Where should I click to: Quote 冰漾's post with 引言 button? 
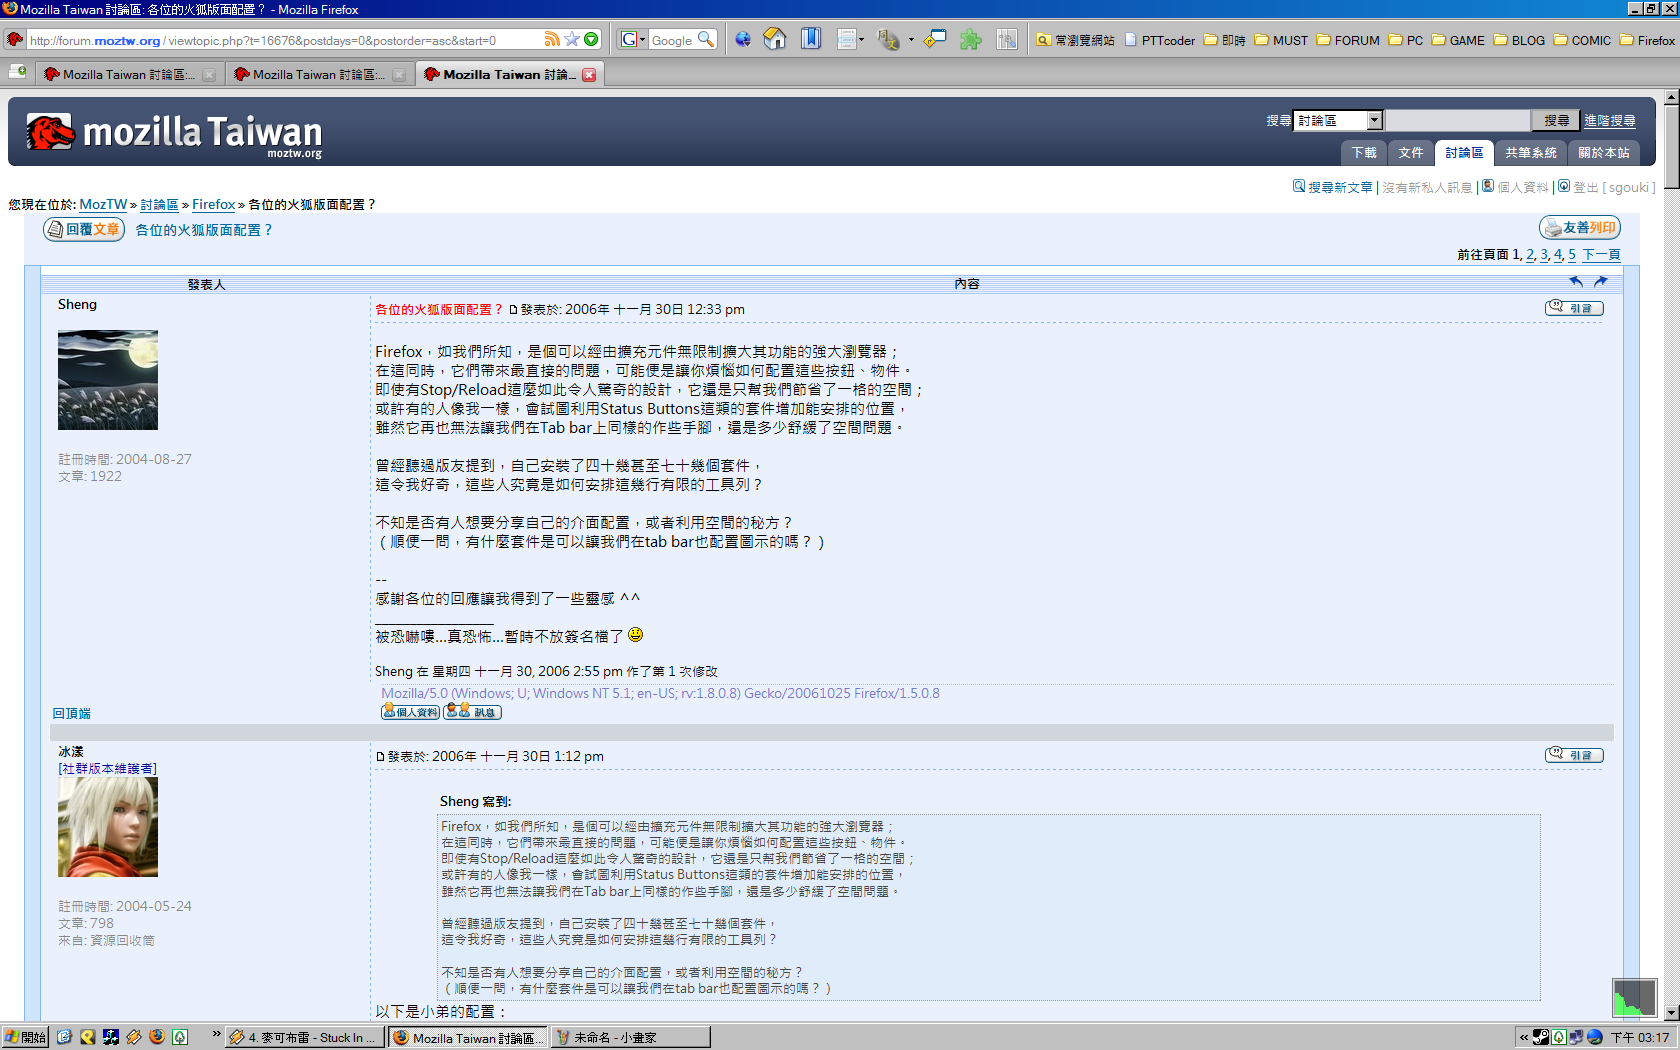point(1574,755)
